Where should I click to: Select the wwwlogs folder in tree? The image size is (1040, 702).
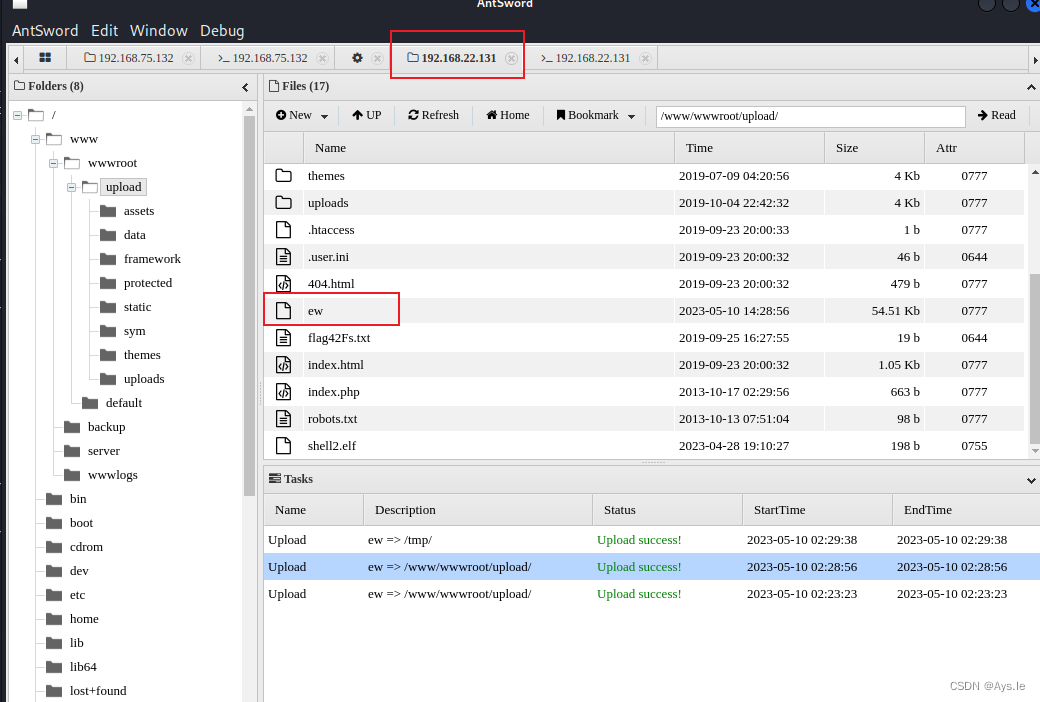(x=112, y=475)
